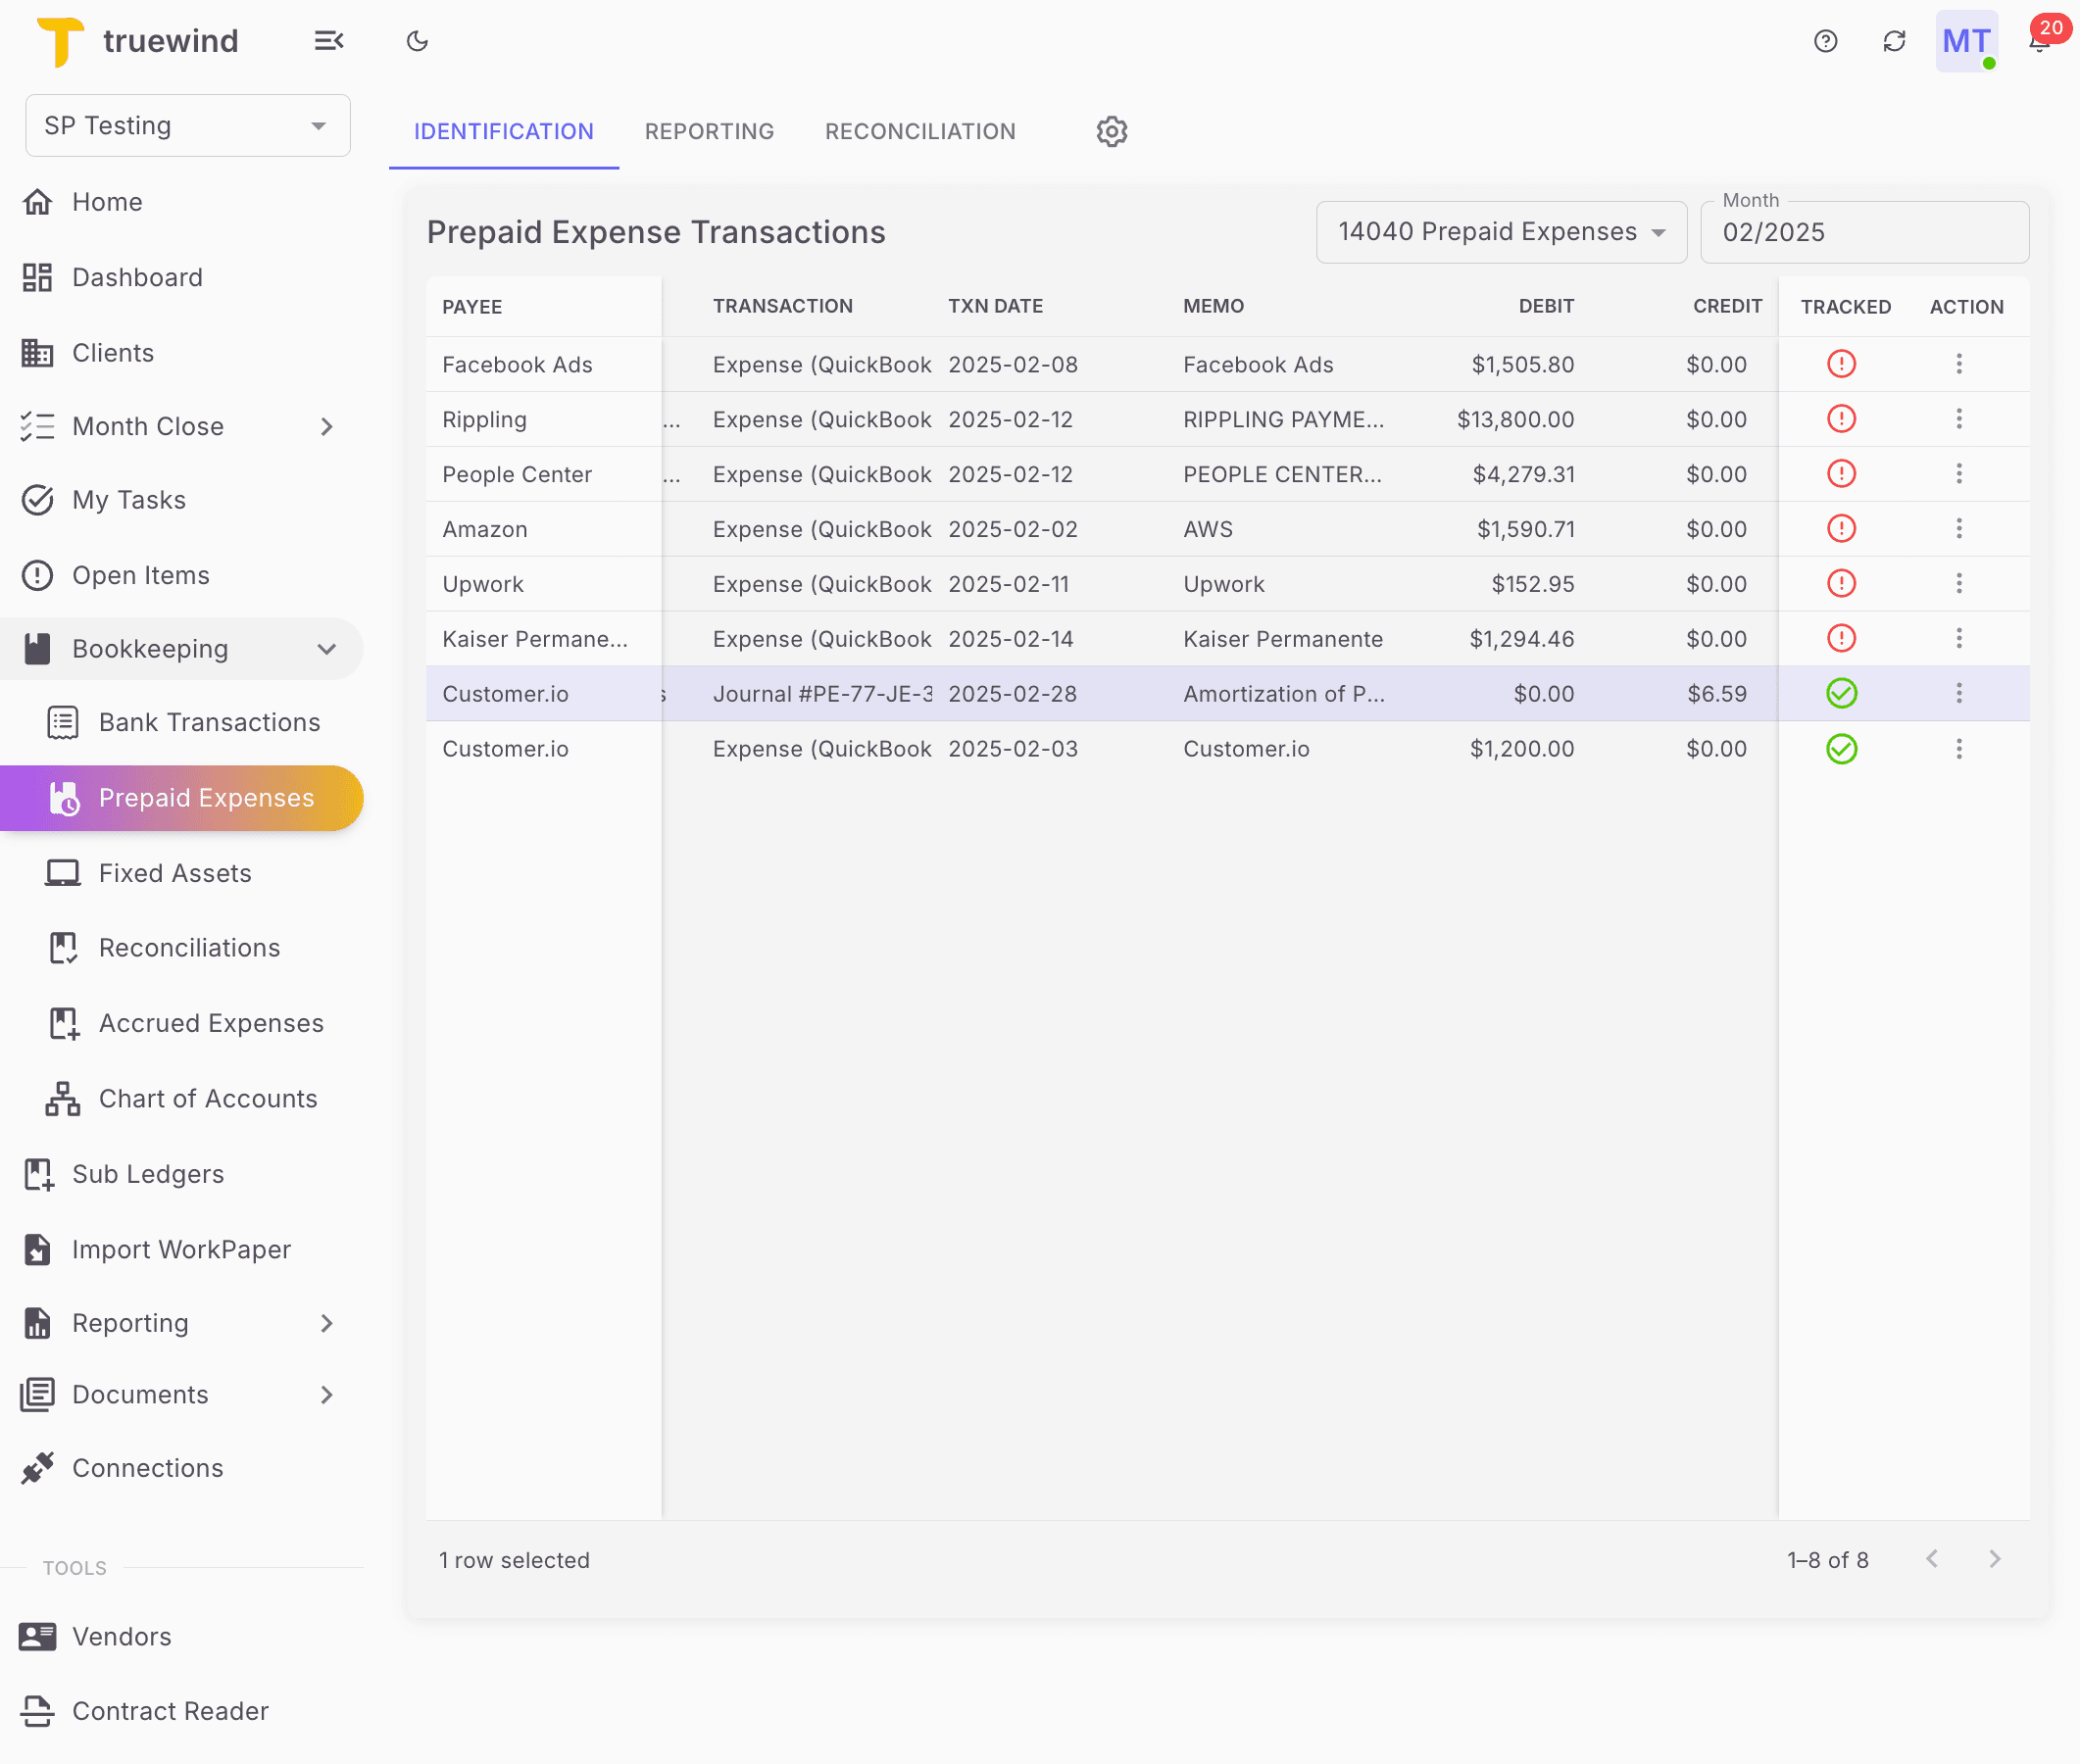Open the Reconciliations icon
The image size is (2080, 1764).
tap(62, 947)
